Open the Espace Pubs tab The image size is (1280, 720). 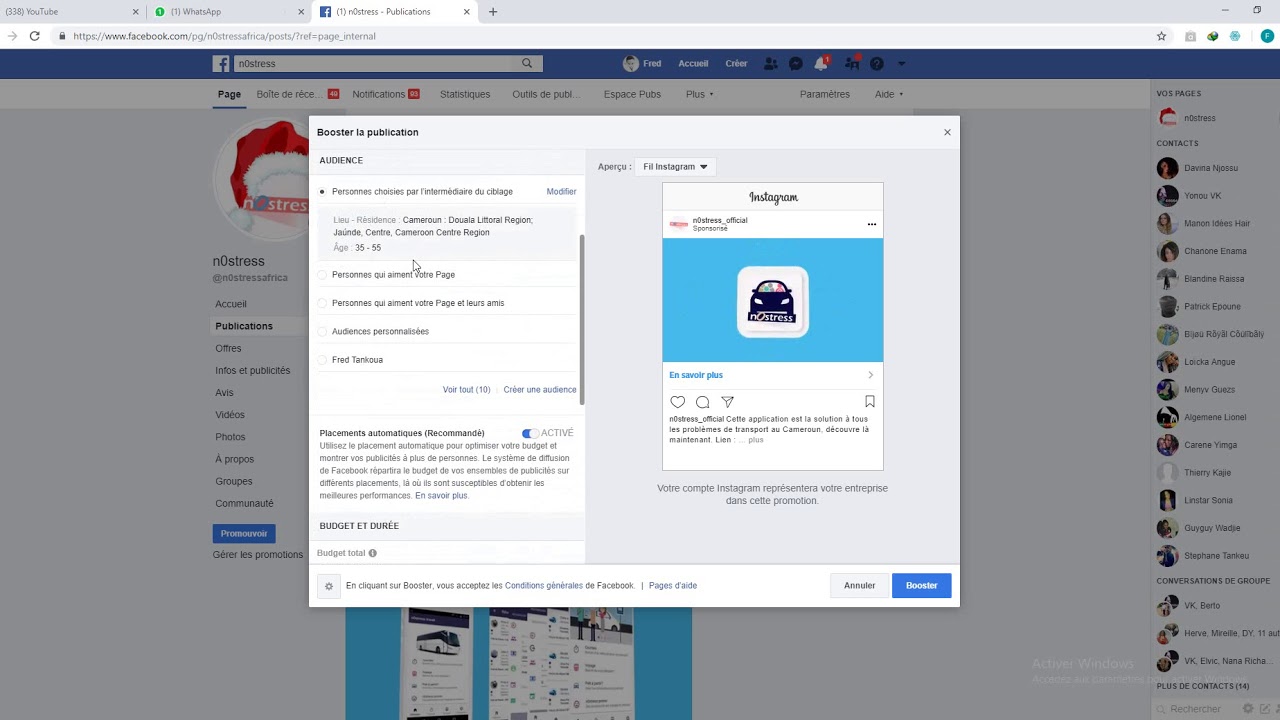[x=632, y=94]
